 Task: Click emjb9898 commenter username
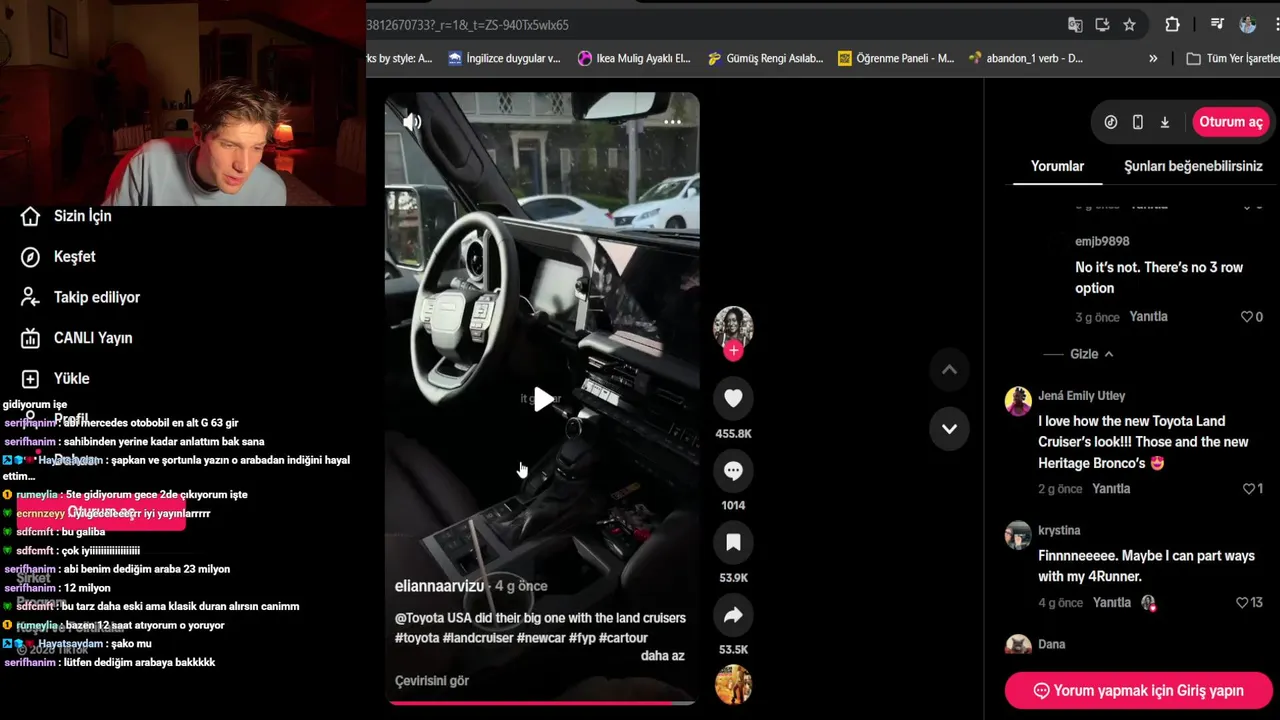click(x=1102, y=242)
